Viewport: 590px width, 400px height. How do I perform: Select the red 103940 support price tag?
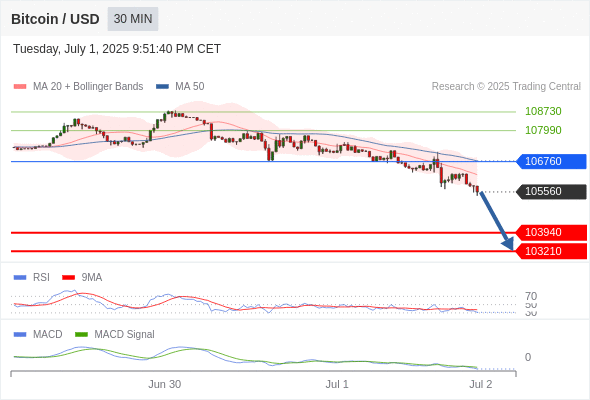[x=551, y=233]
